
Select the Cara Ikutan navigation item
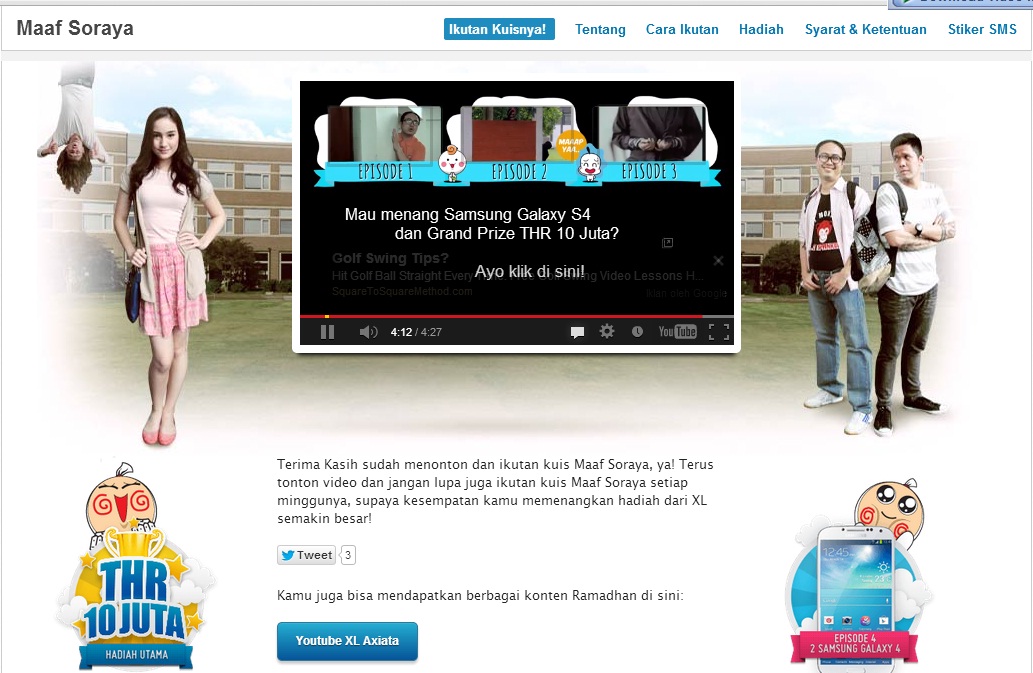pyautogui.click(x=682, y=29)
